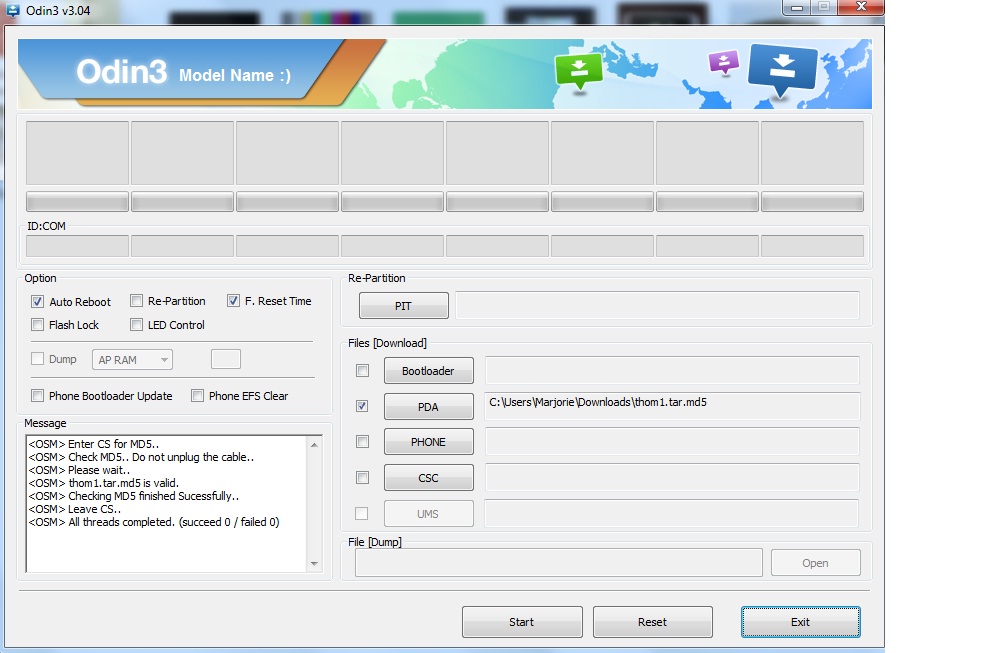Exit the Odin3 application
The height and width of the screenshot is (653, 1008).
pos(800,622)
